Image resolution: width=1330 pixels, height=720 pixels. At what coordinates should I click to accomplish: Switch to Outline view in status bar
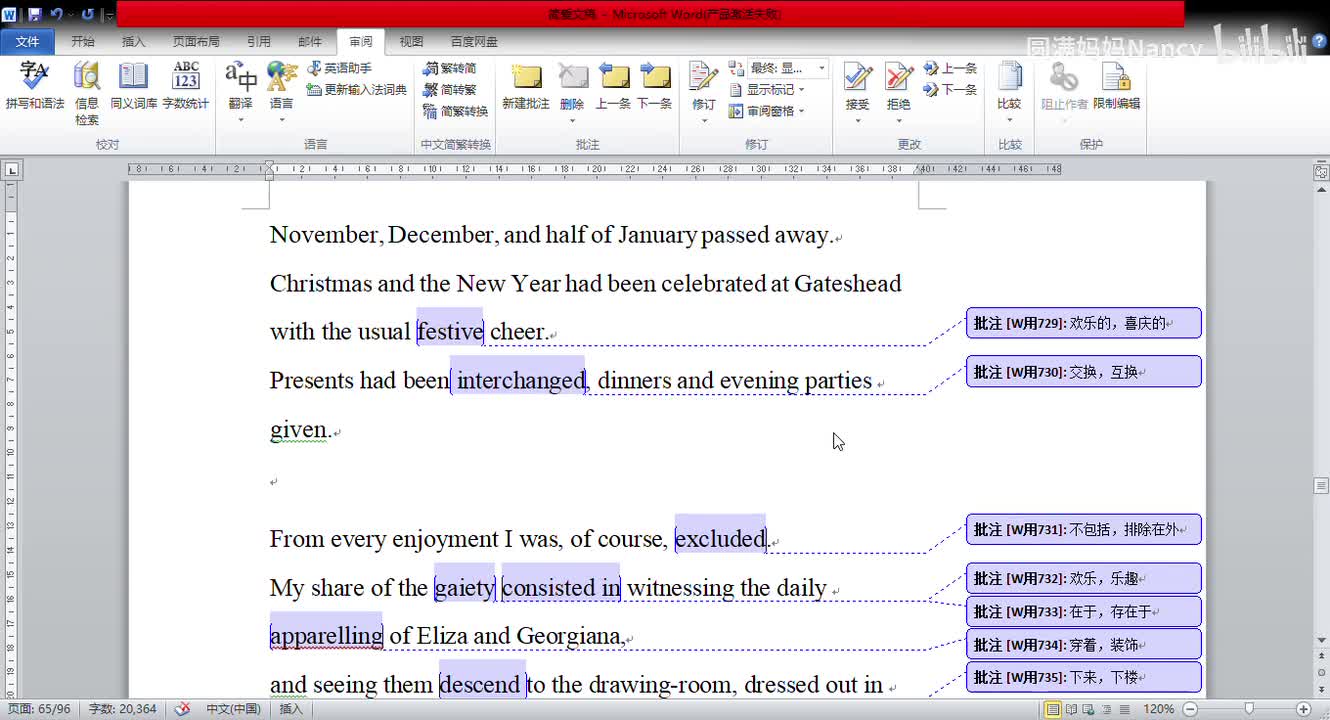pos(1107,709)
